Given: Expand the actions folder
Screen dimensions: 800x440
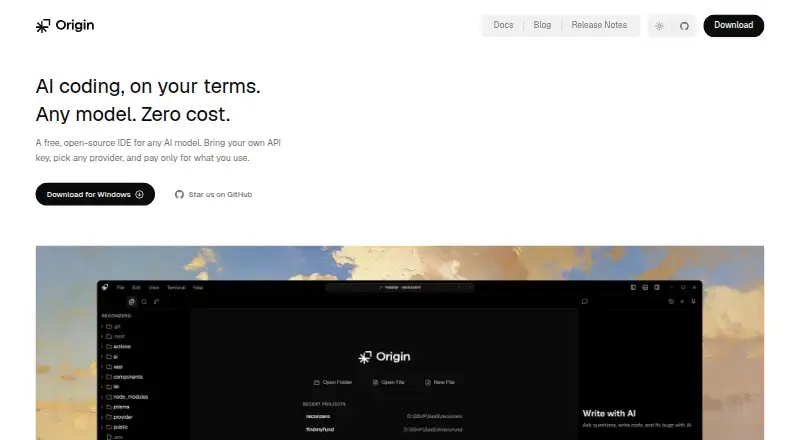Looking at the screenshot, I should (116, 347).
